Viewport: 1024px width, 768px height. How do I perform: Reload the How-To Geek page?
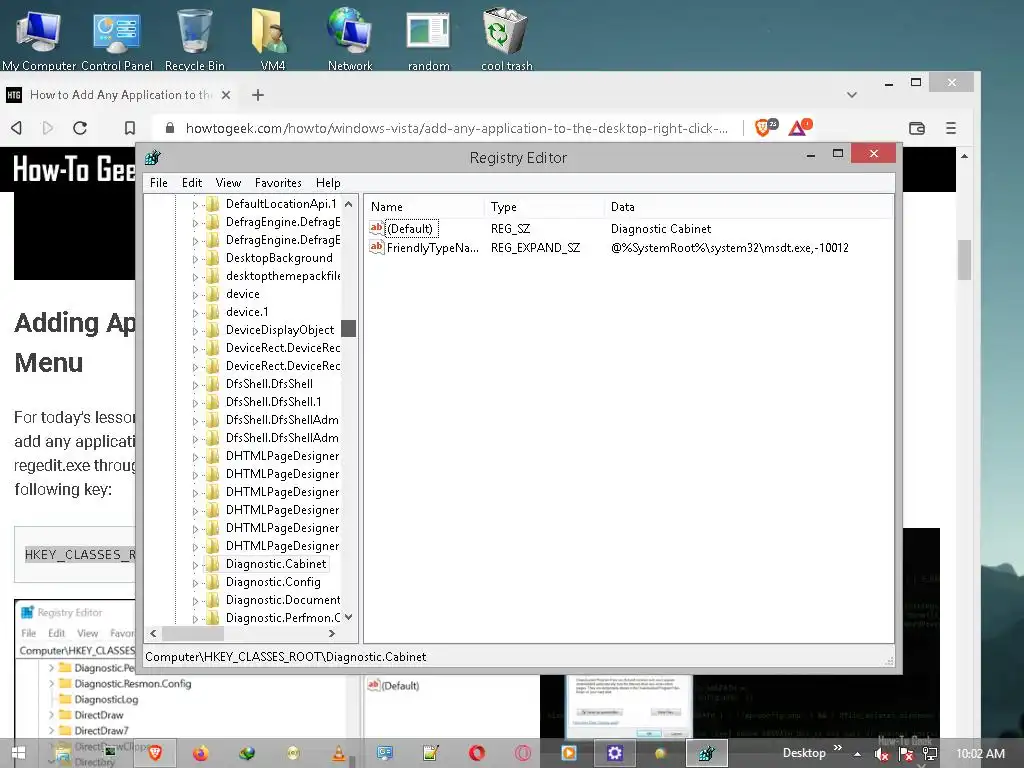[x=80, y=128]
